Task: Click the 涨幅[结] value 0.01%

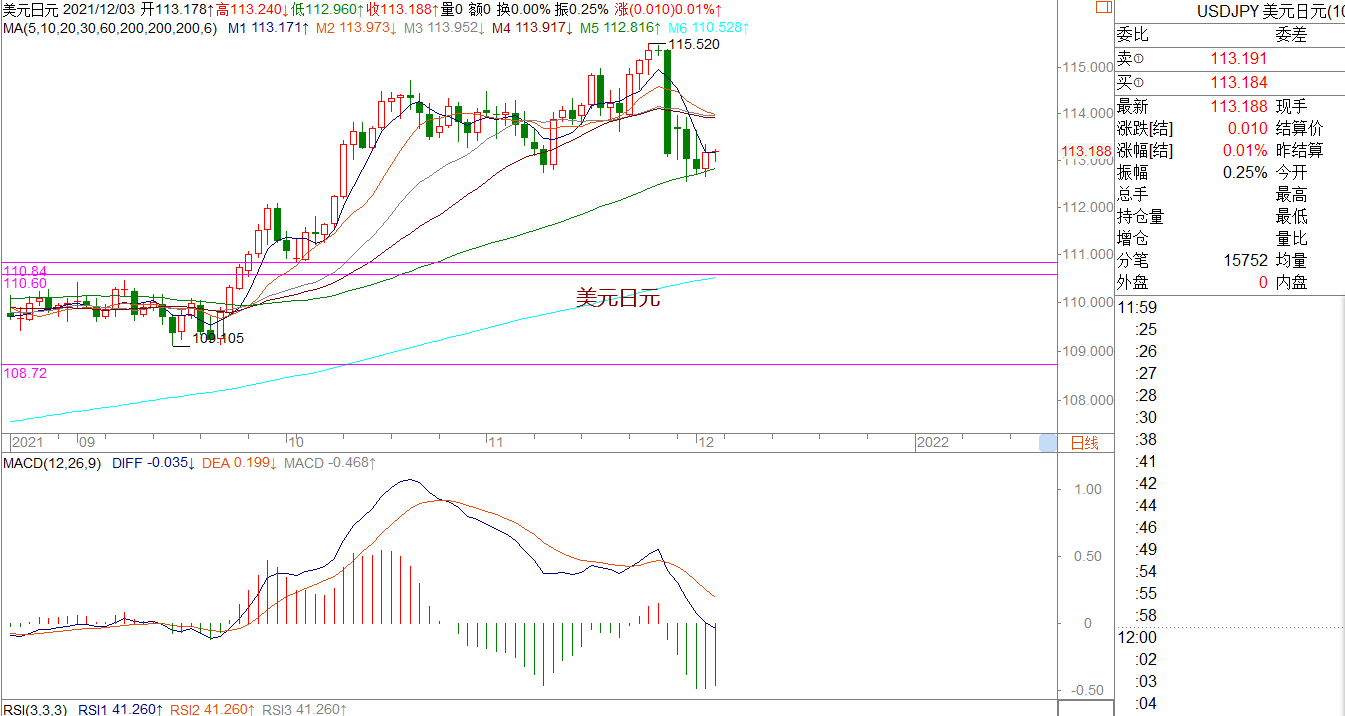Action: click(x=1245, y=150)
